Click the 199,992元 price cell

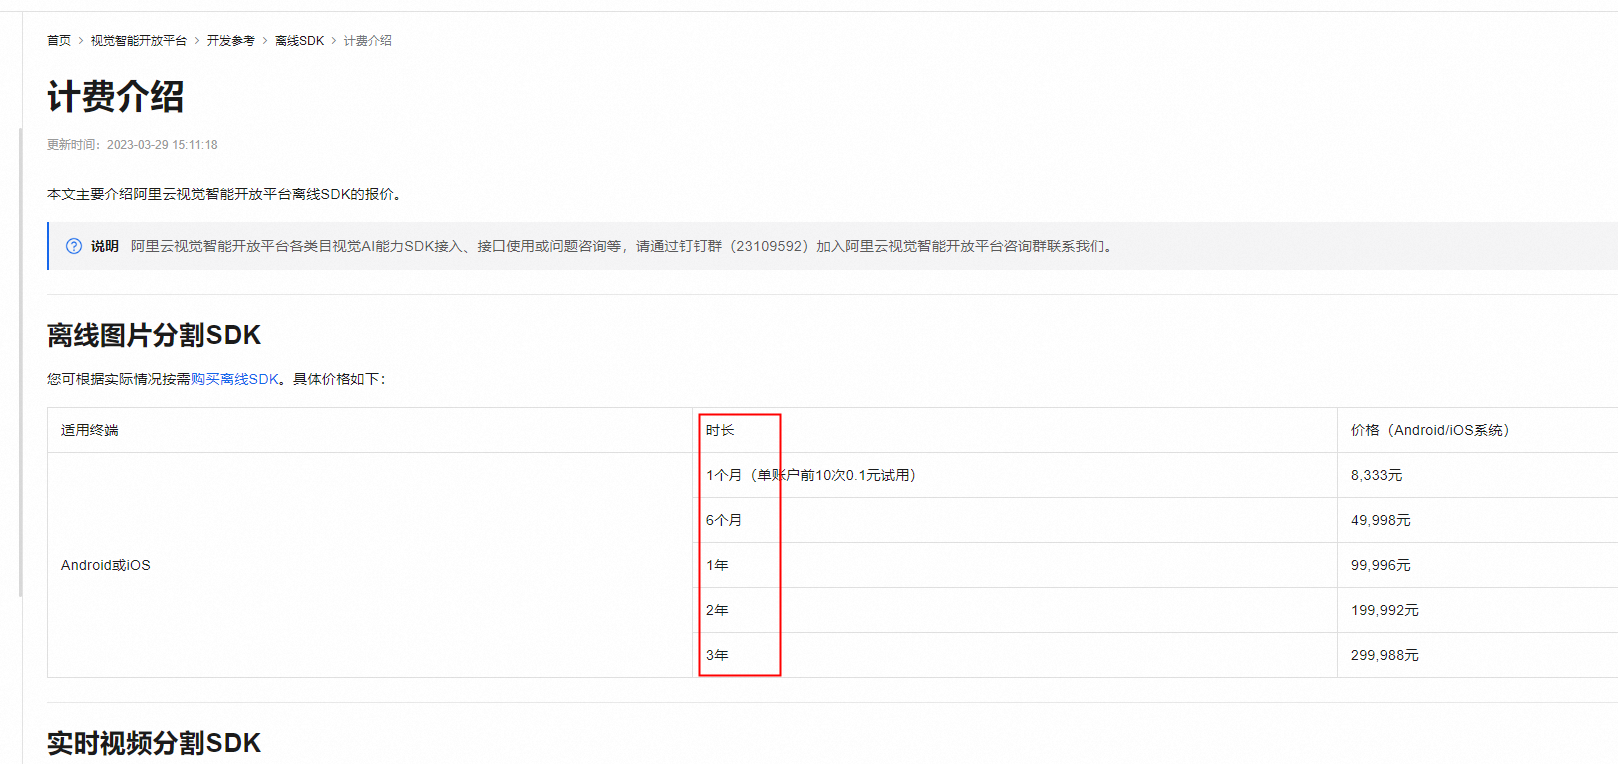(1478, 610)
